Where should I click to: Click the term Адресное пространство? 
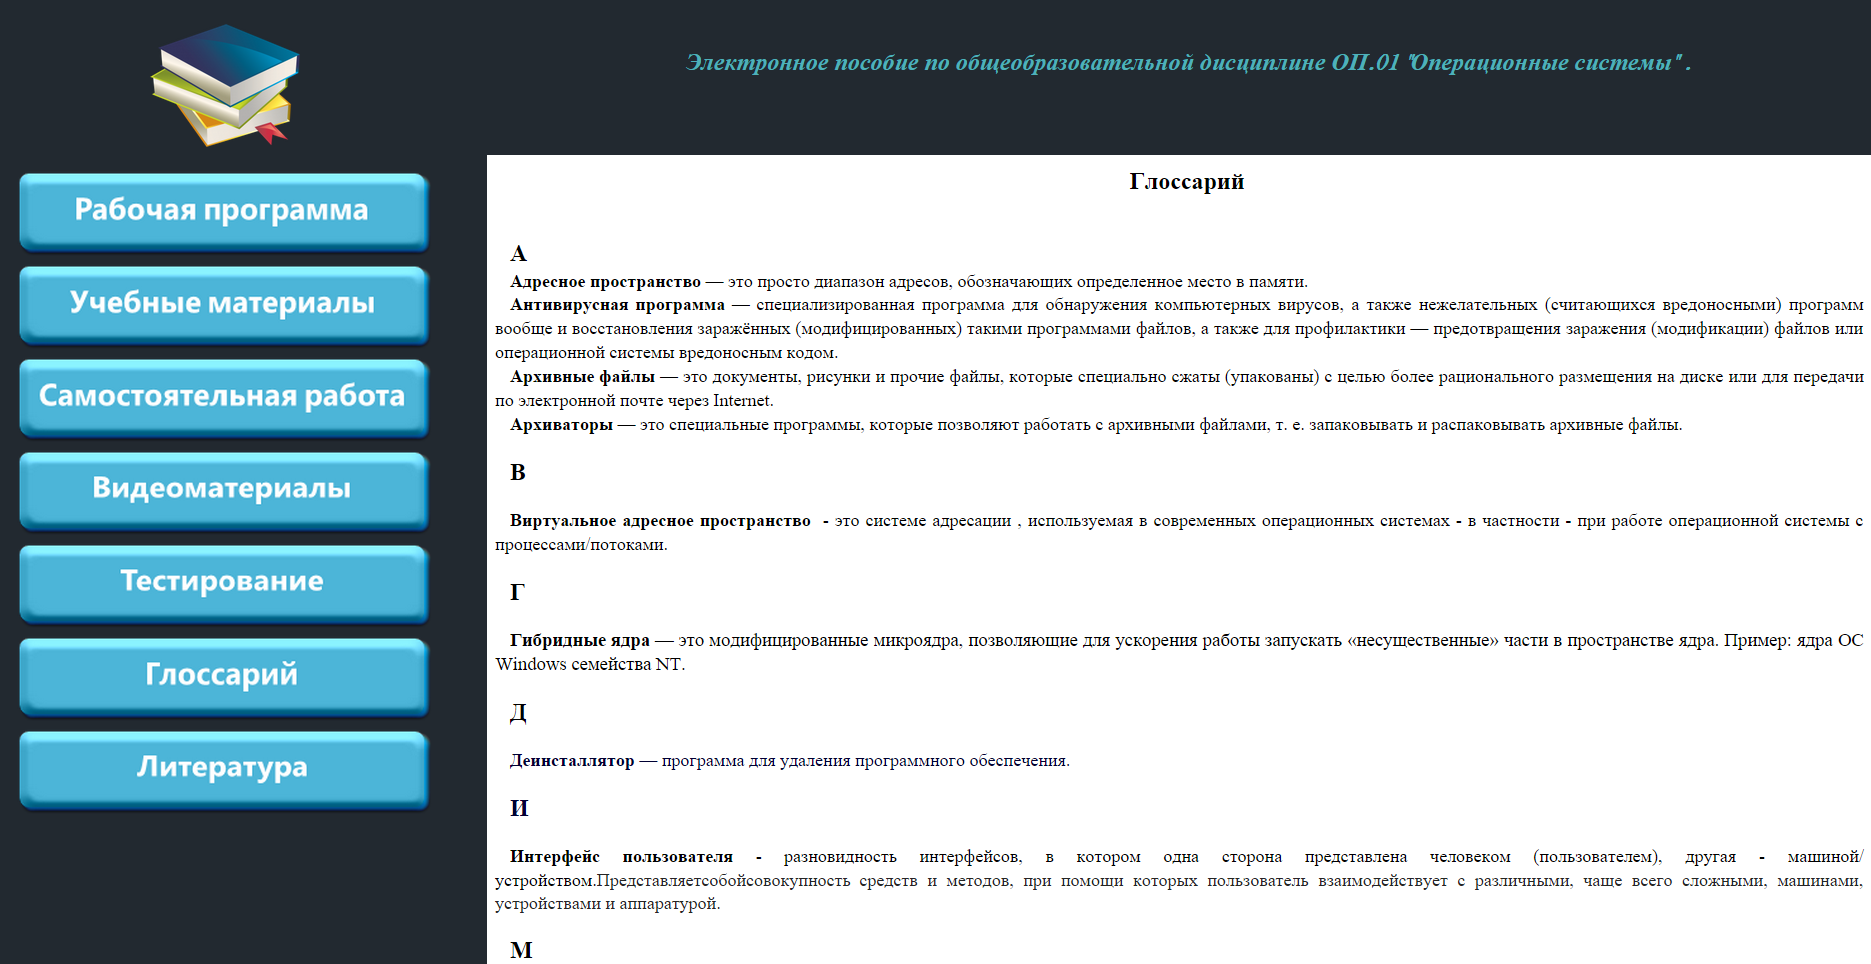605,281
